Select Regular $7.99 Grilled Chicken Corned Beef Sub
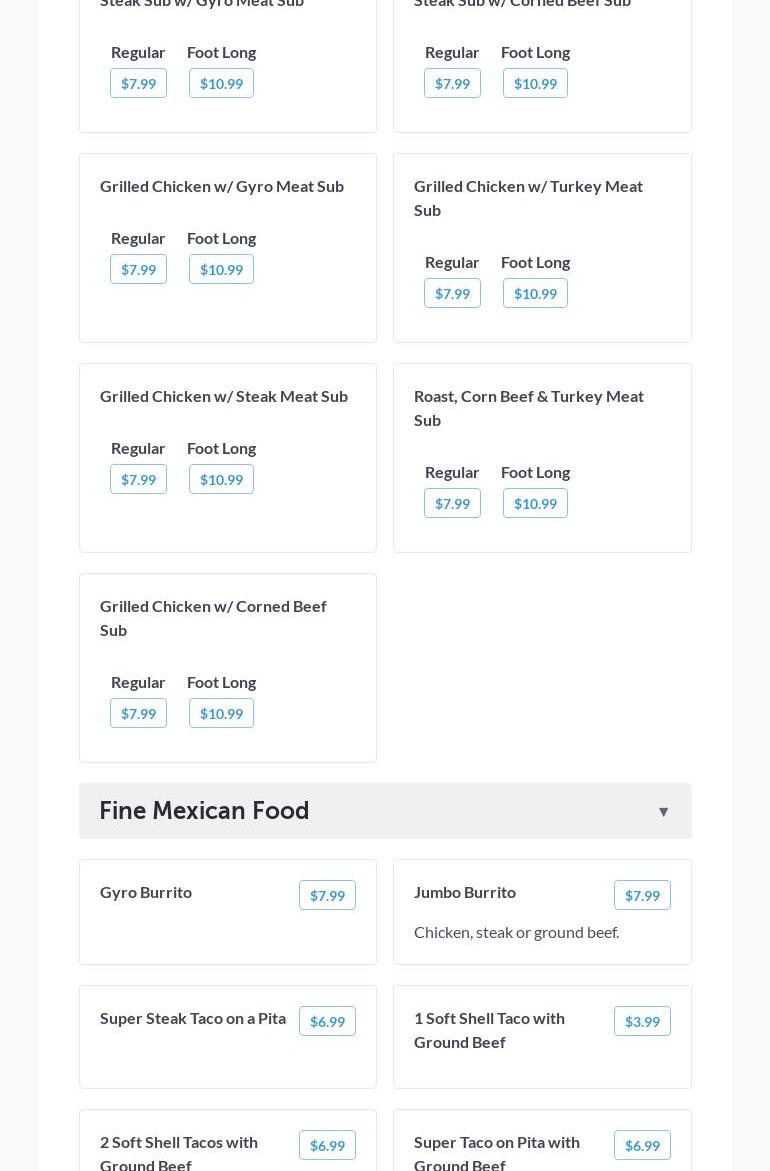 coord(138,713)
